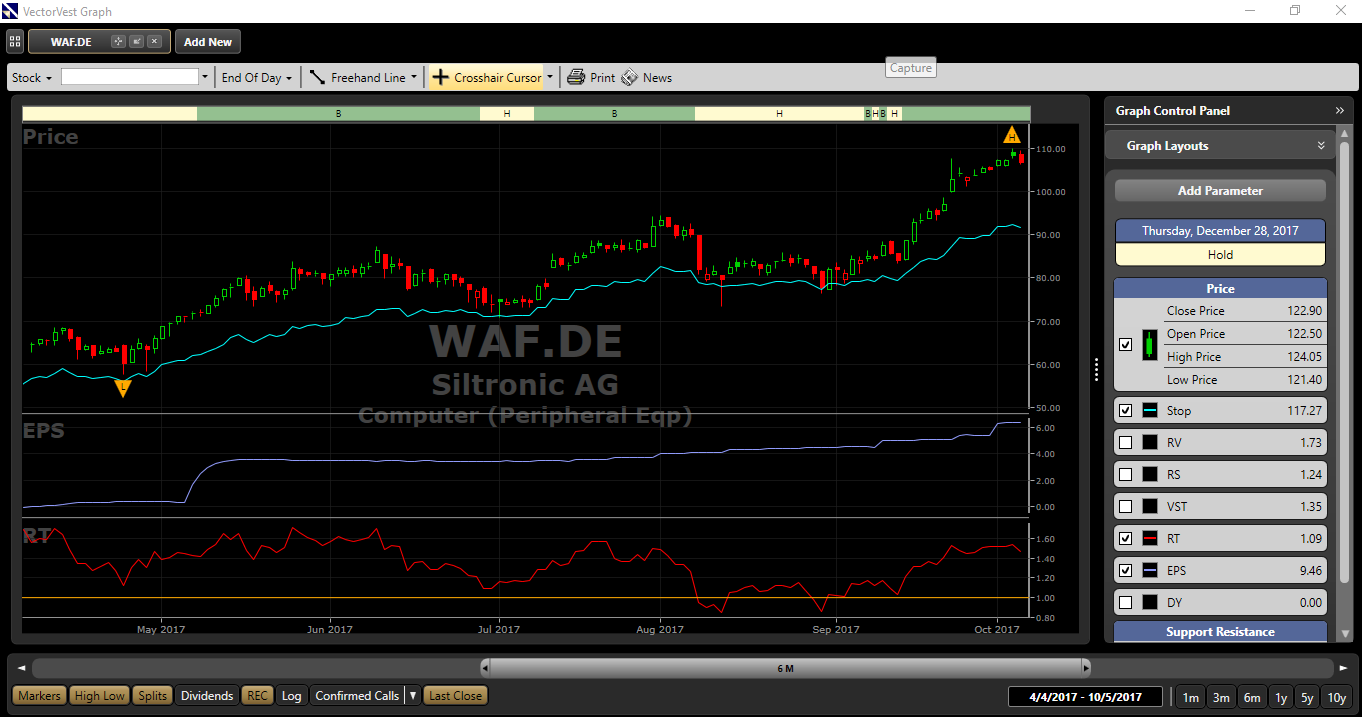Image resolution: width=1362 pixels, height=717 pixels.
Task: Expand the Graph Layouts section
Action: click(x=1321, y=146)
